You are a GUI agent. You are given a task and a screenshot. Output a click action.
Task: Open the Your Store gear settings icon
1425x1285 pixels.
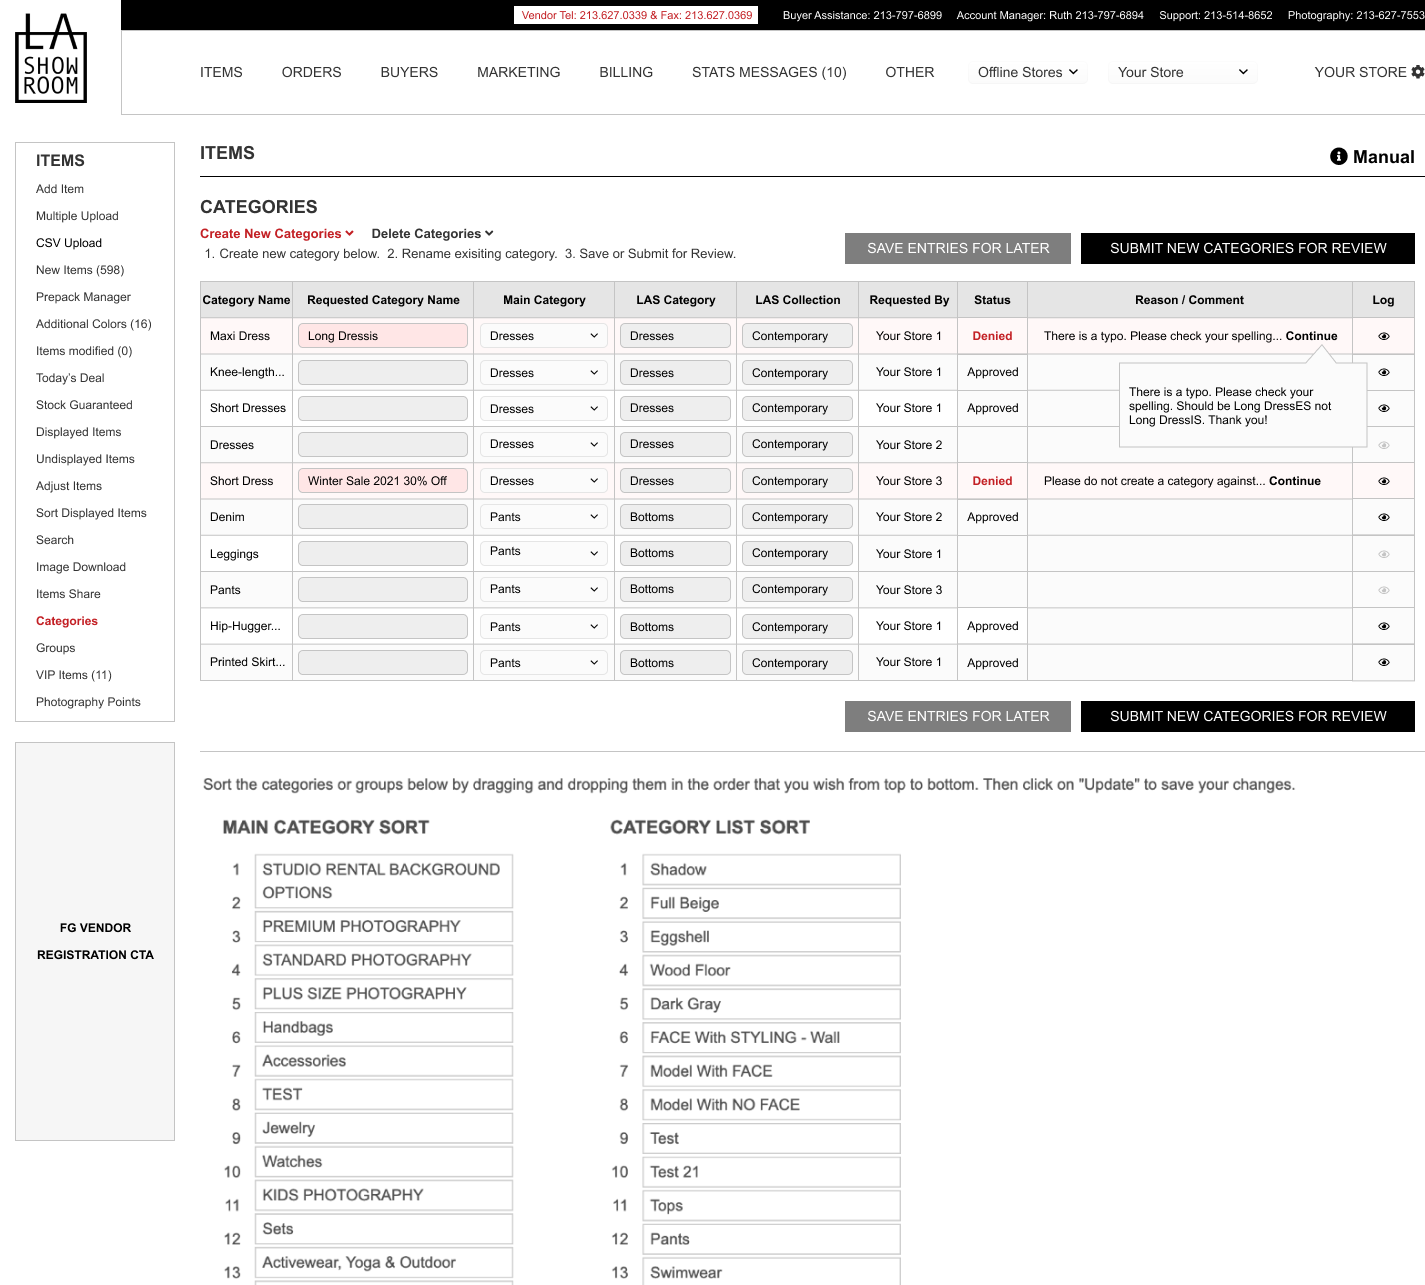1417,72
